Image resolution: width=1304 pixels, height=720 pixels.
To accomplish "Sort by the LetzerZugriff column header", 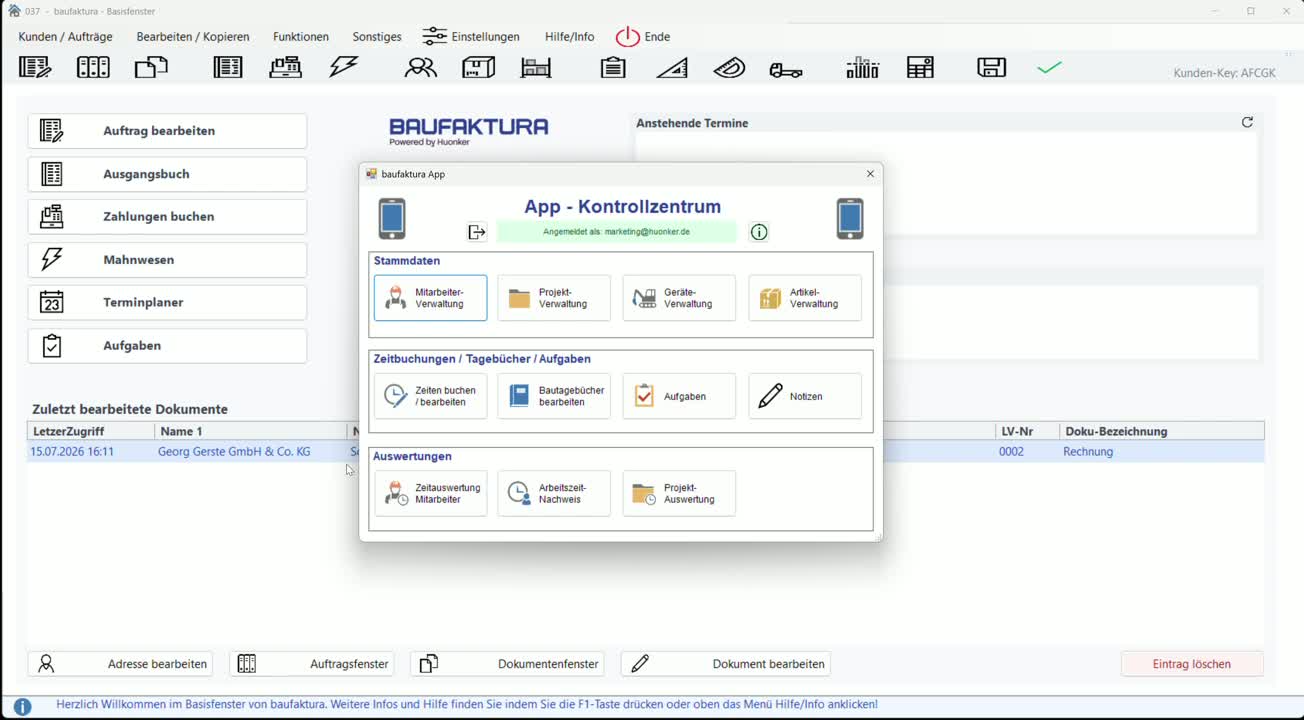I will click(x=91, y=432).
